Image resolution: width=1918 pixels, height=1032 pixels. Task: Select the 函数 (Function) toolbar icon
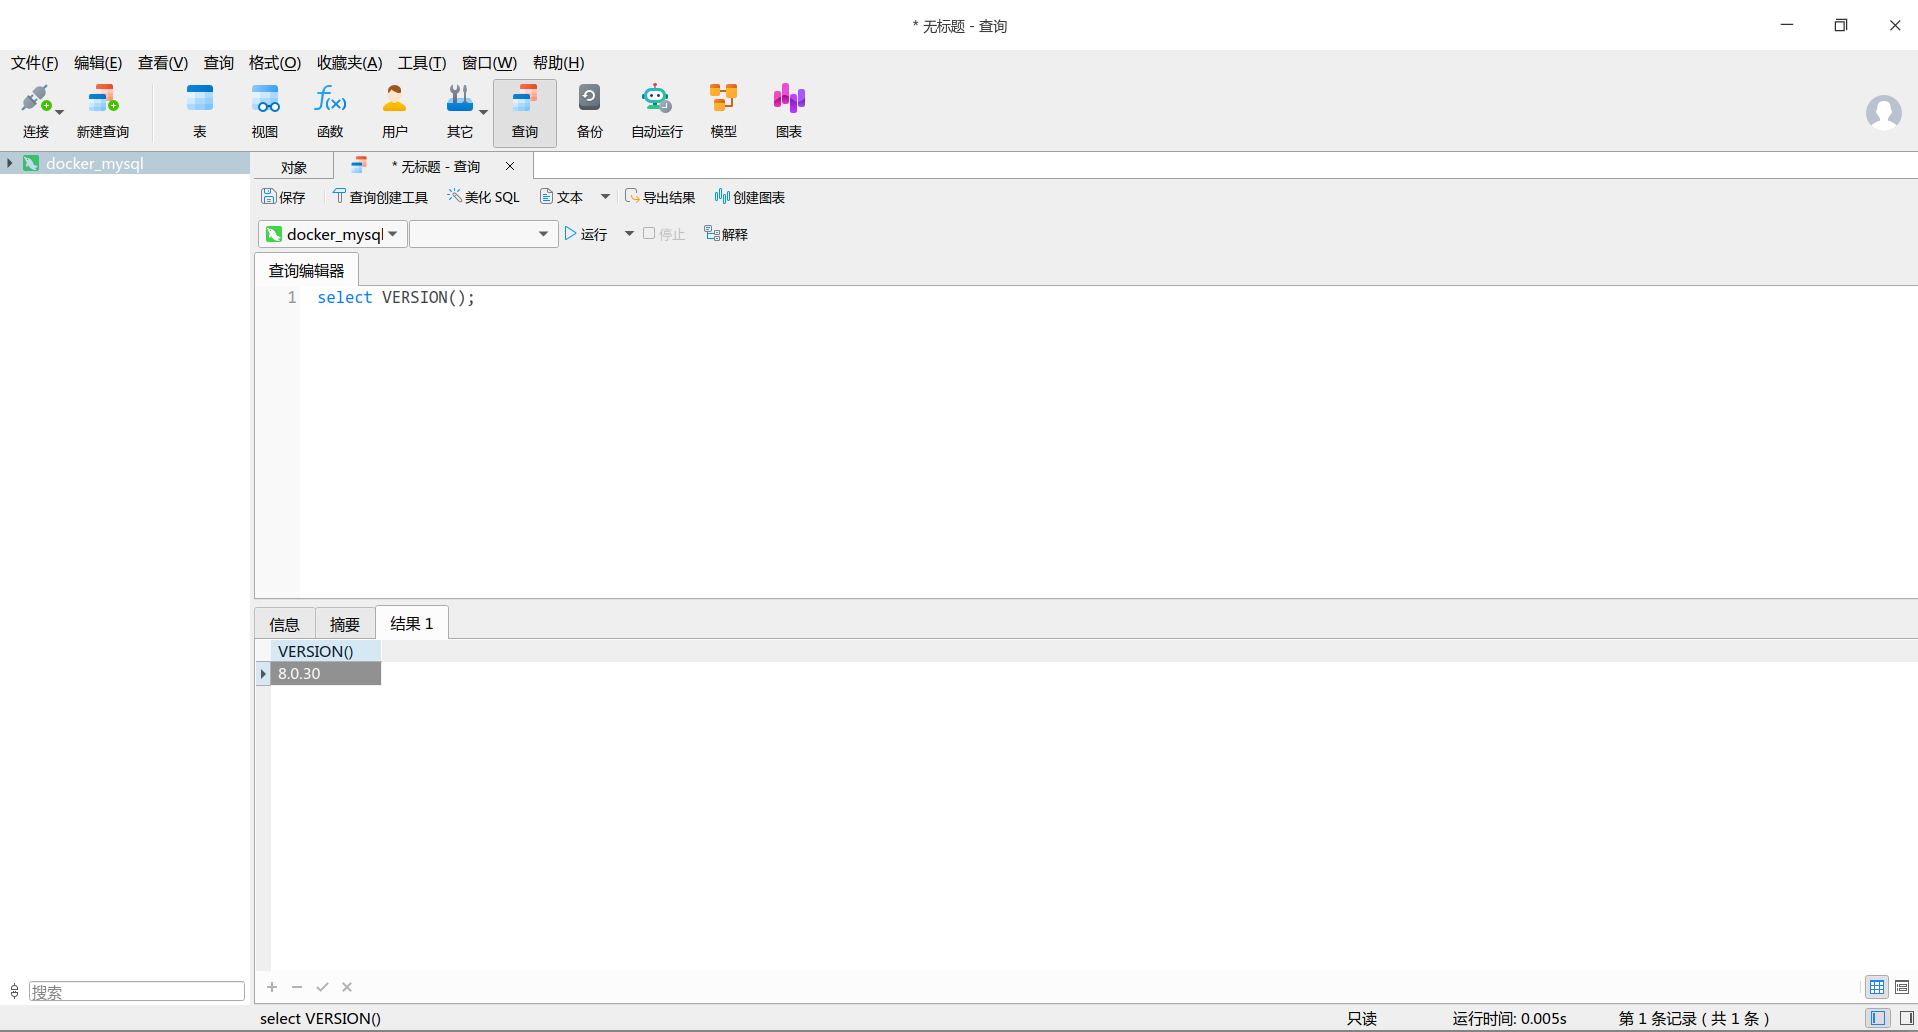[330, 111]
